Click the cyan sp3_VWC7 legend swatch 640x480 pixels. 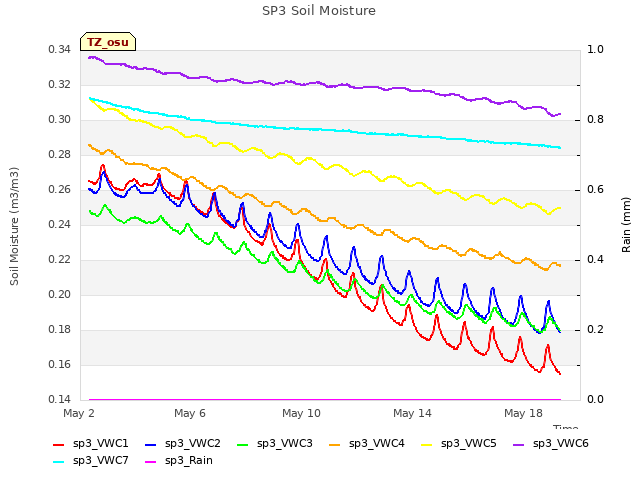point(59,462)
